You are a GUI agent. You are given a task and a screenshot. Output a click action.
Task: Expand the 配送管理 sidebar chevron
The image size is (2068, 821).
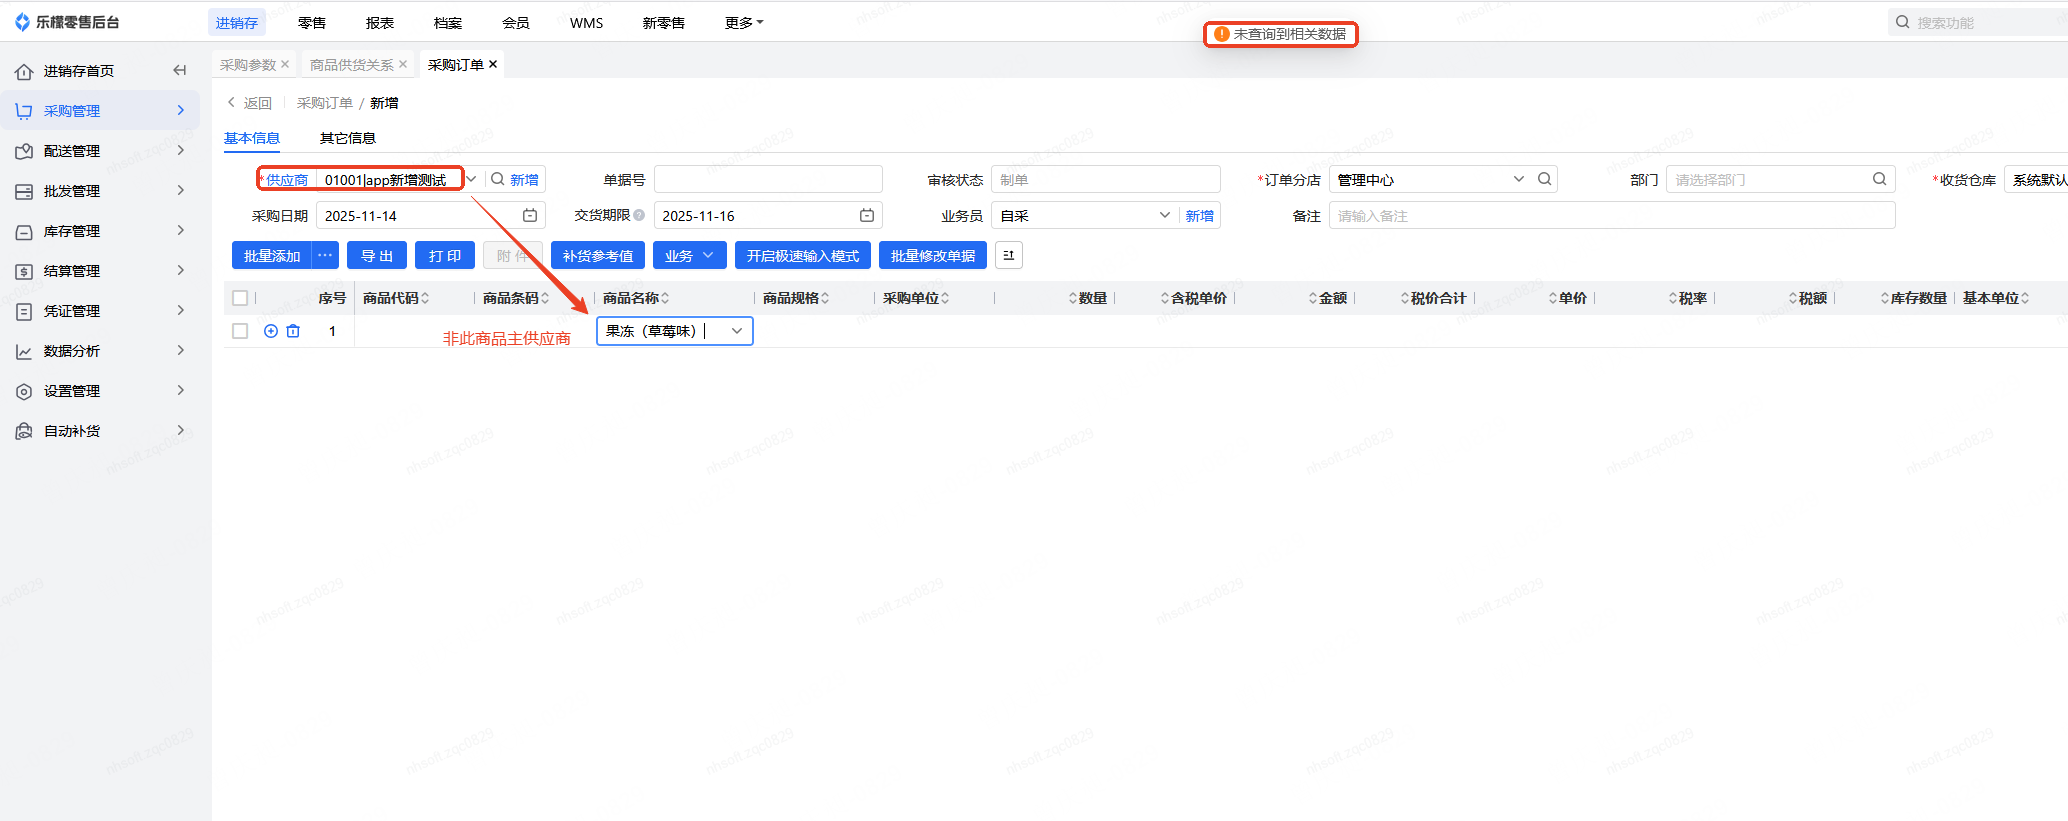tap(181, 150)
